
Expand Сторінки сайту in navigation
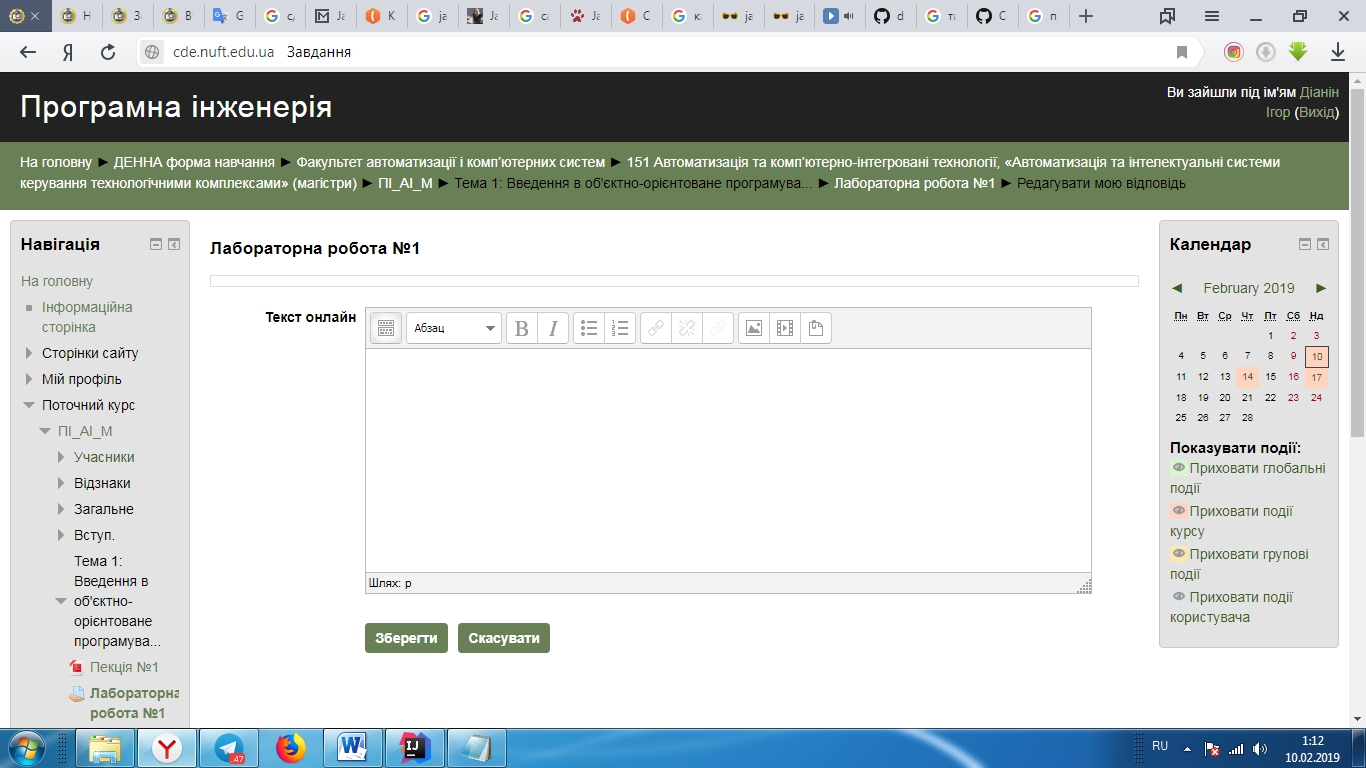[x=29, y=353]
